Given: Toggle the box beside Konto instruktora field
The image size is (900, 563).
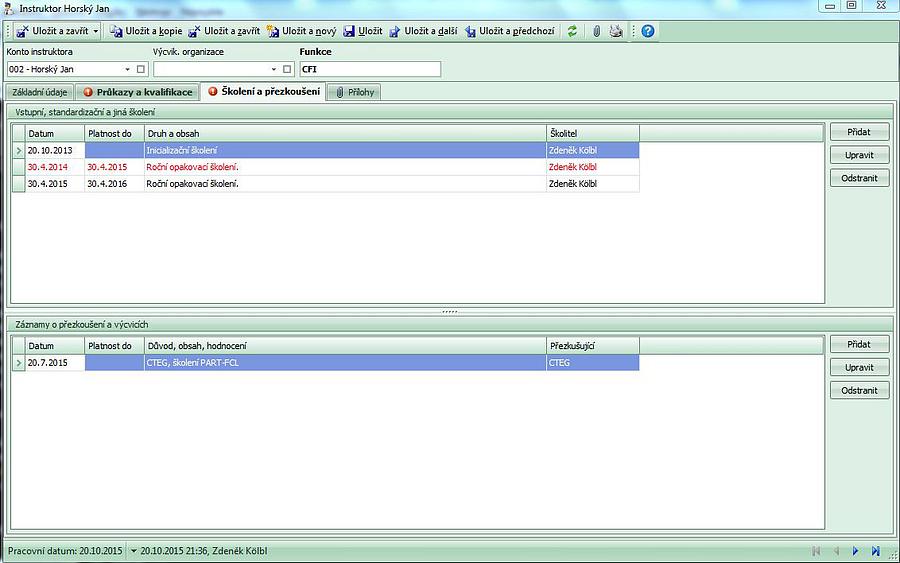Looking at the screenshot, I should [141, 69].
